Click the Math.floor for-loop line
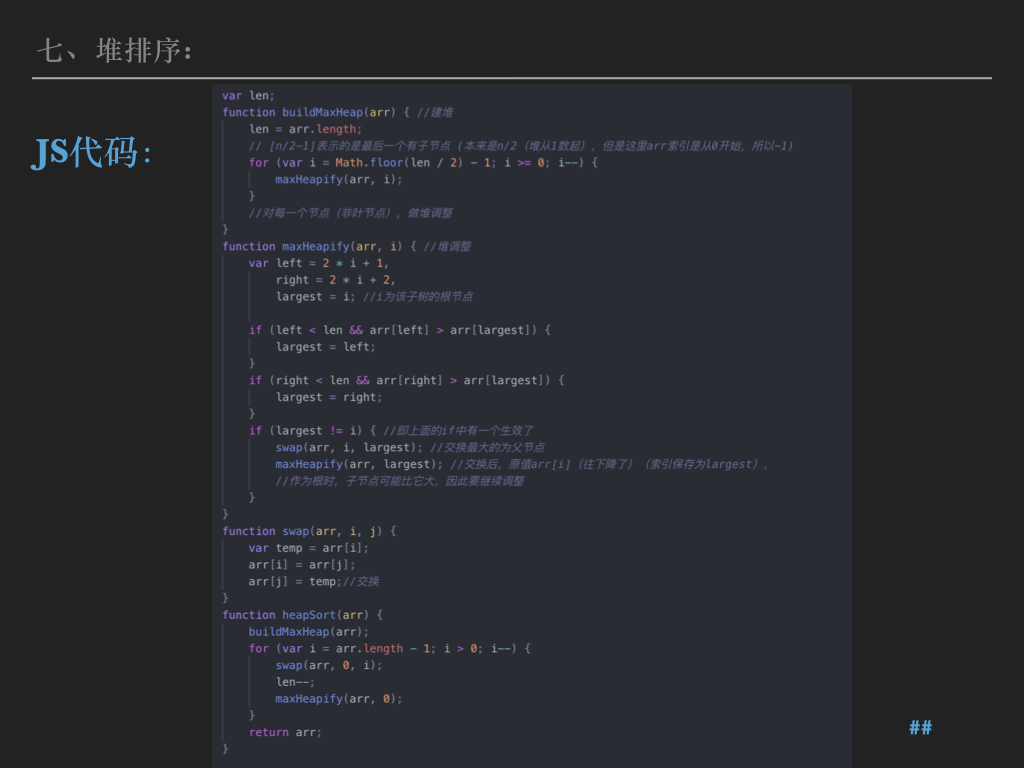 [422, 162]
